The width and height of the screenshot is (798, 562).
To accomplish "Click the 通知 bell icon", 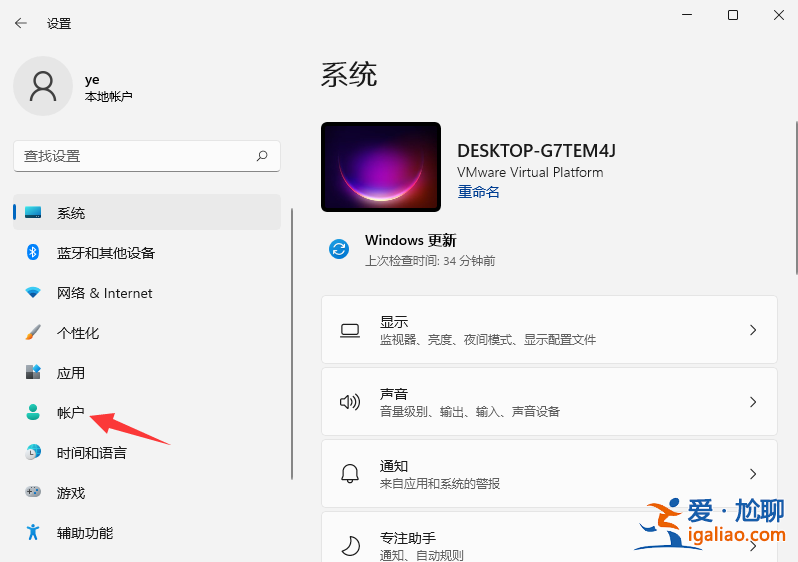I will pos(350,474).
